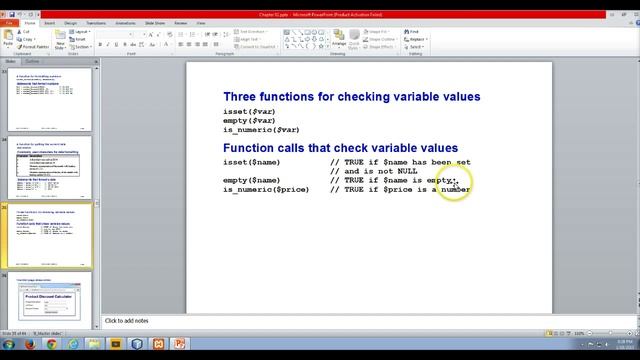The width and height of the screenshot is (640, 360).
Task: Open the file explorer folder in taskbar
Action: 94,344
